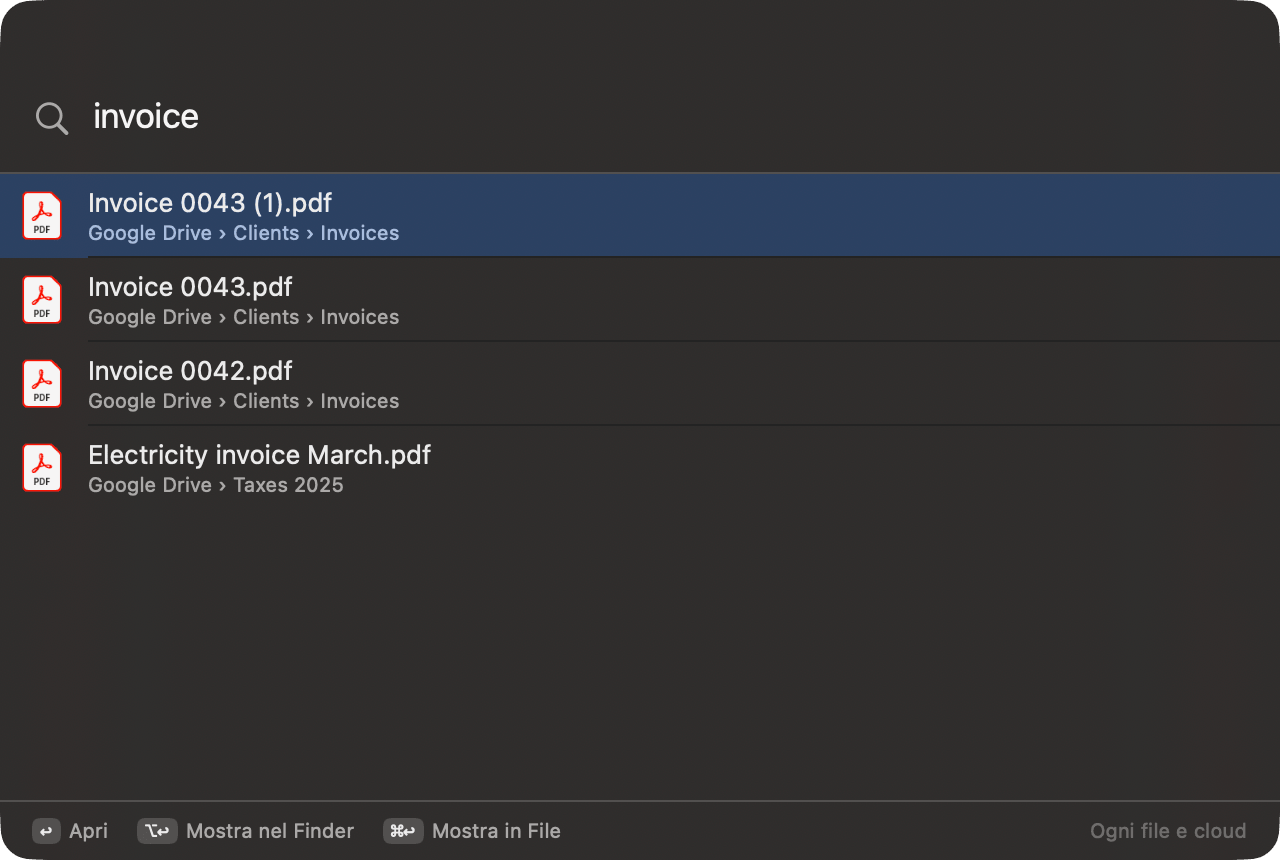Select the Invoice 0043.pdf result row

pos(640,300)
